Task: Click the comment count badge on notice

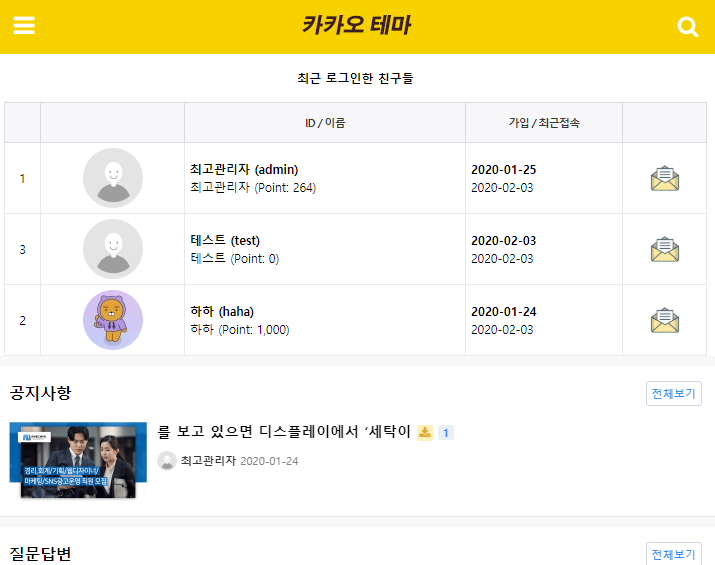Action: [x=446, y=432]
